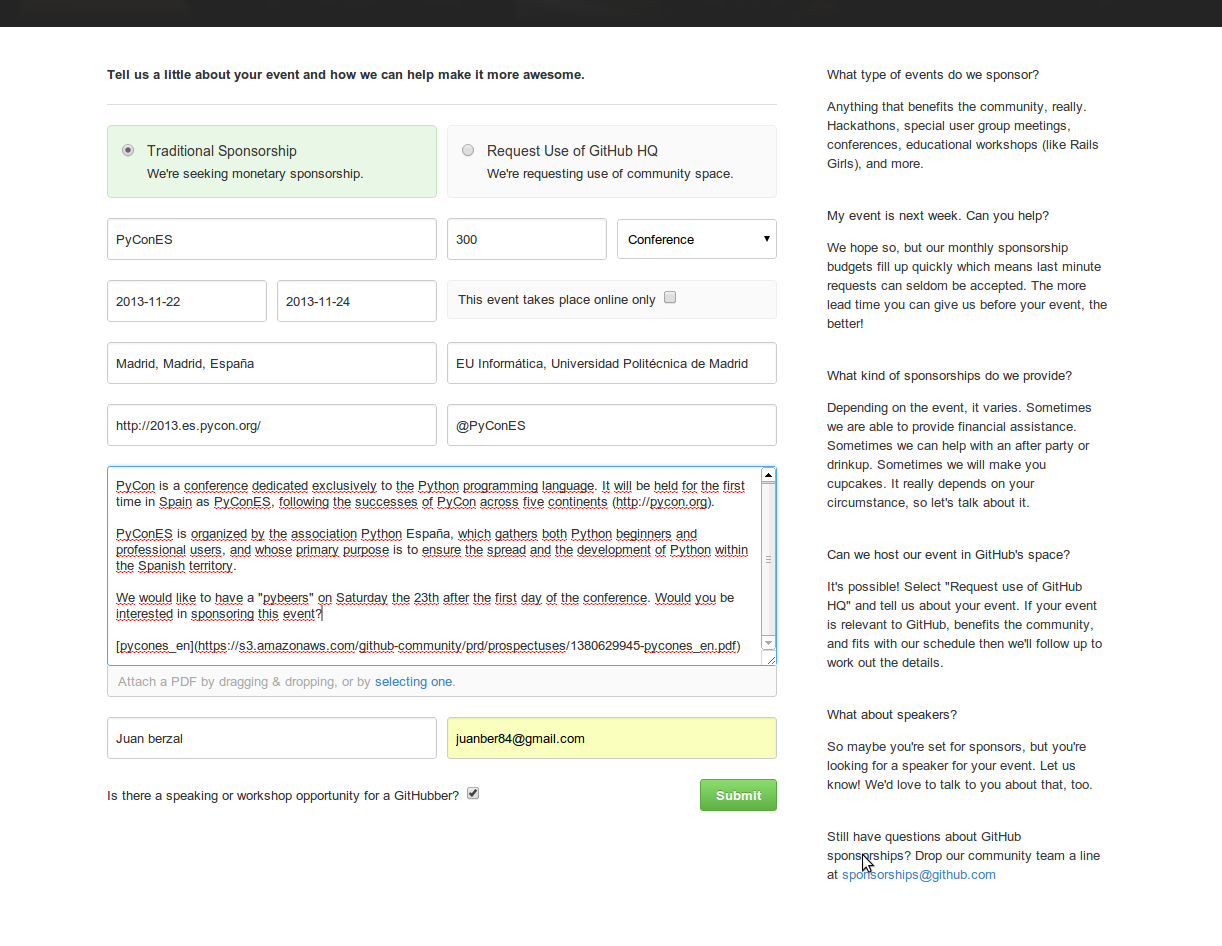Click the Twitter handle field @PyConES
The width and height of the screenshot is (1222, 946).
(611, 425)
